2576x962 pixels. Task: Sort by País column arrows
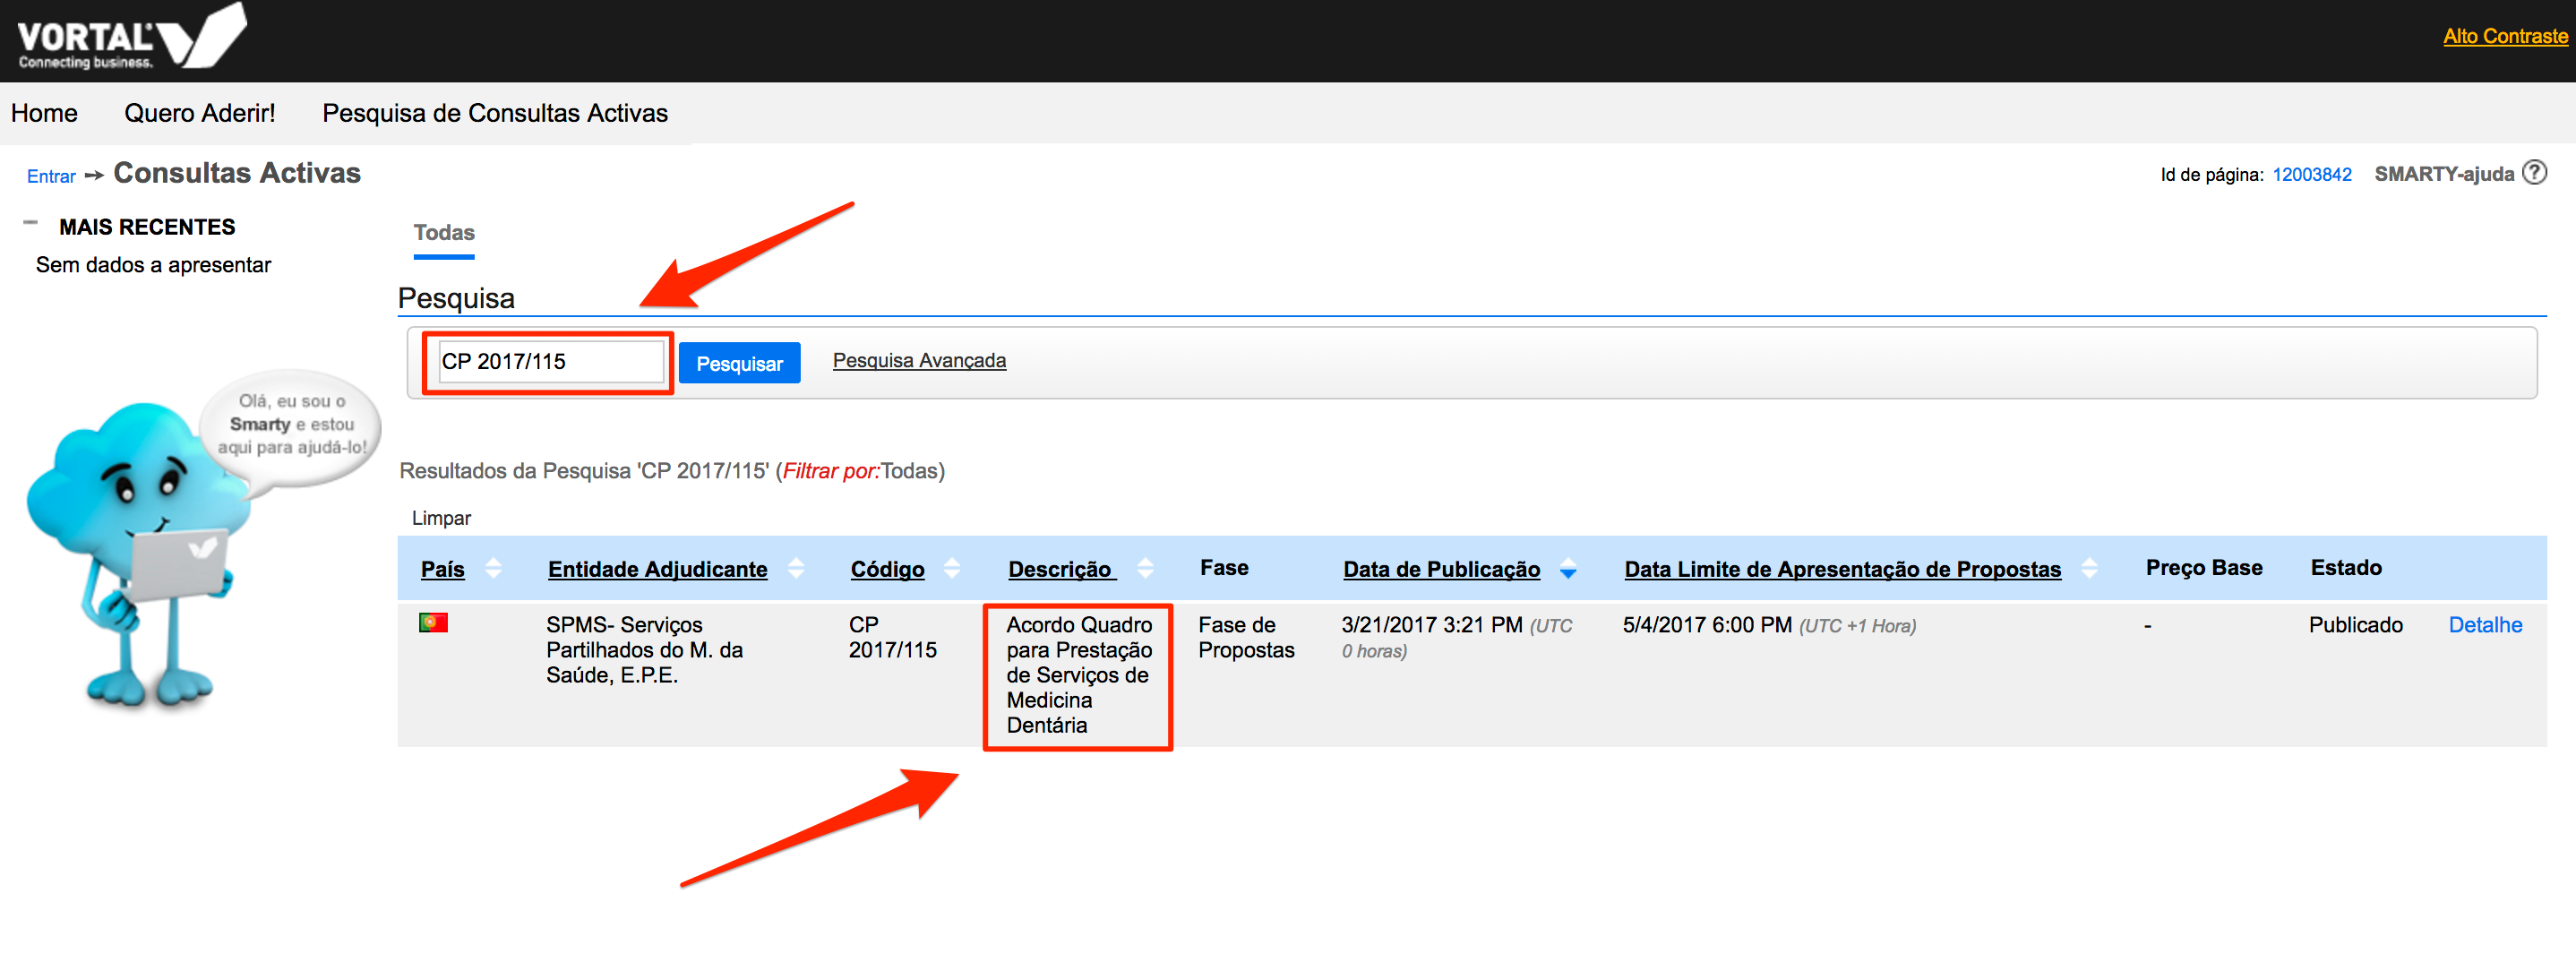coord(493,569)
